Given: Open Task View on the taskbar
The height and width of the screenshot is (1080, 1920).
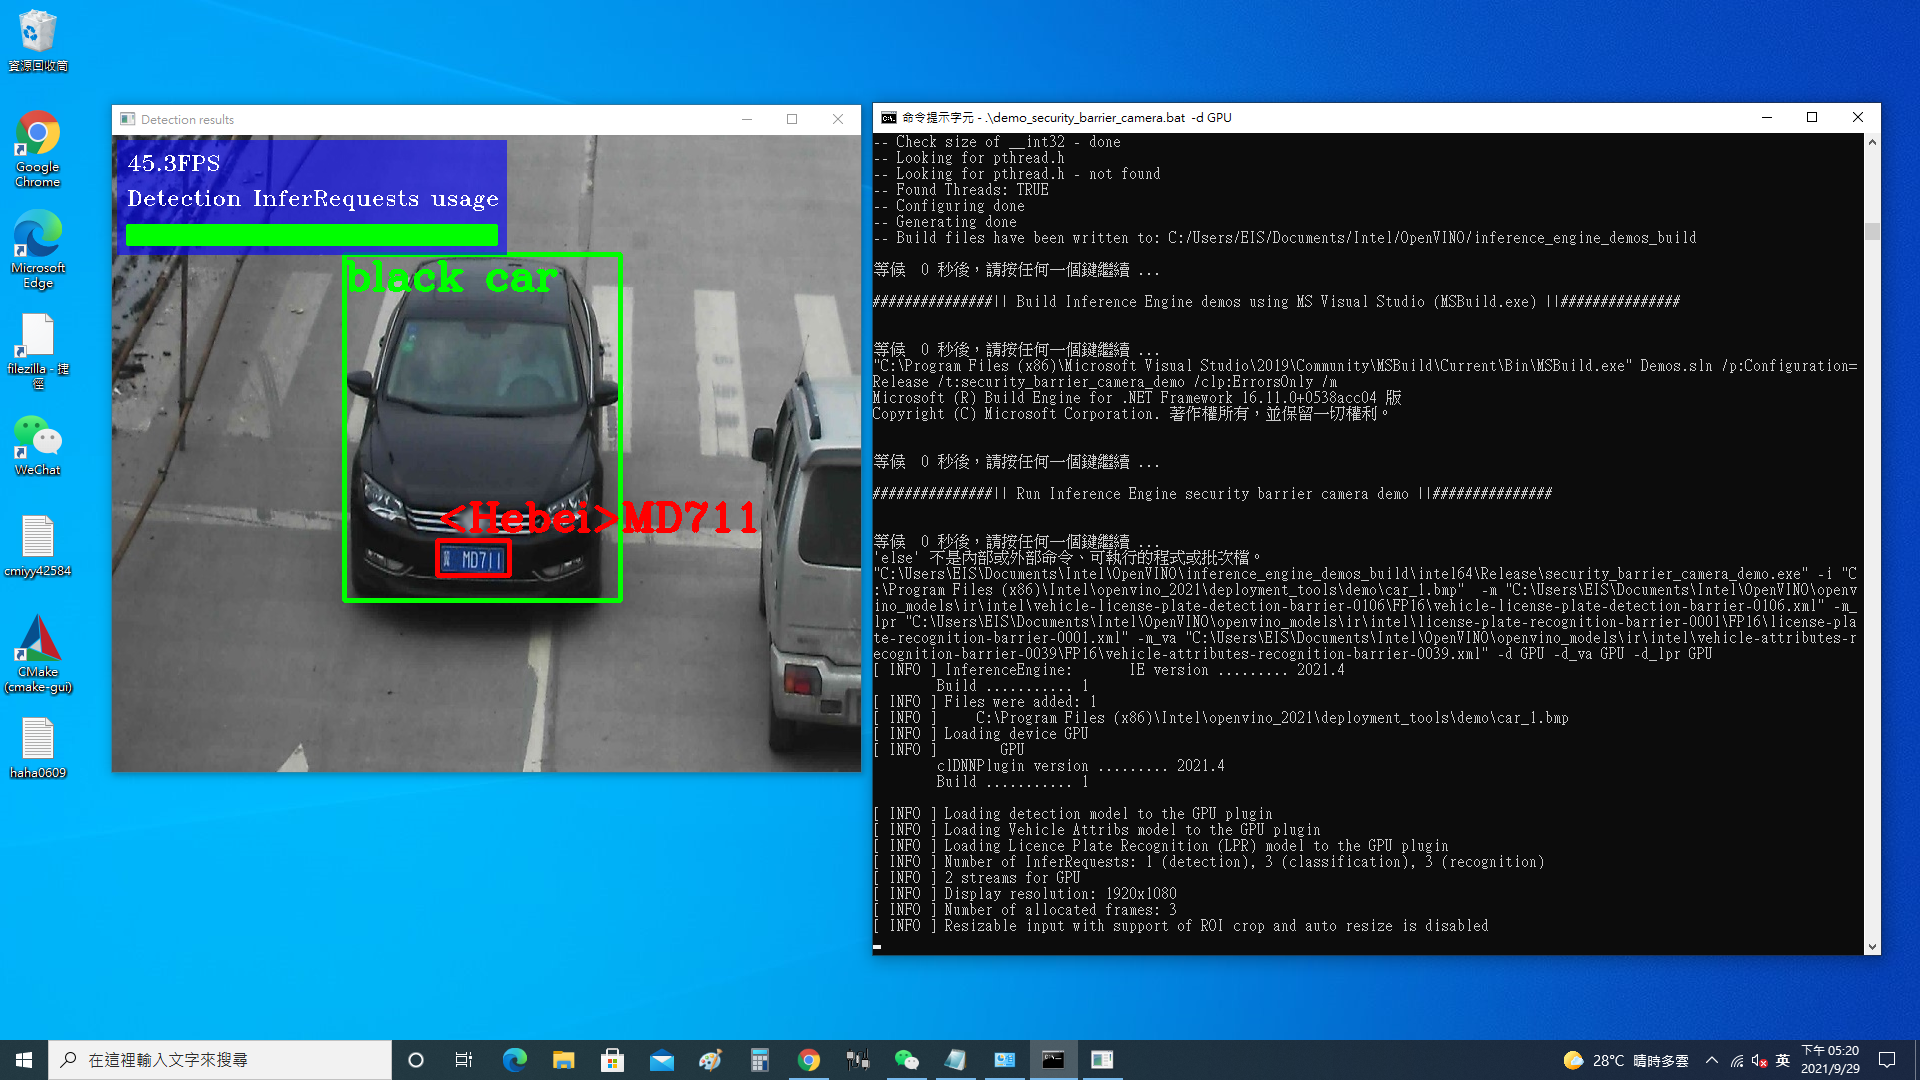Looking at the screenshot, I should tap(464, 1060).
